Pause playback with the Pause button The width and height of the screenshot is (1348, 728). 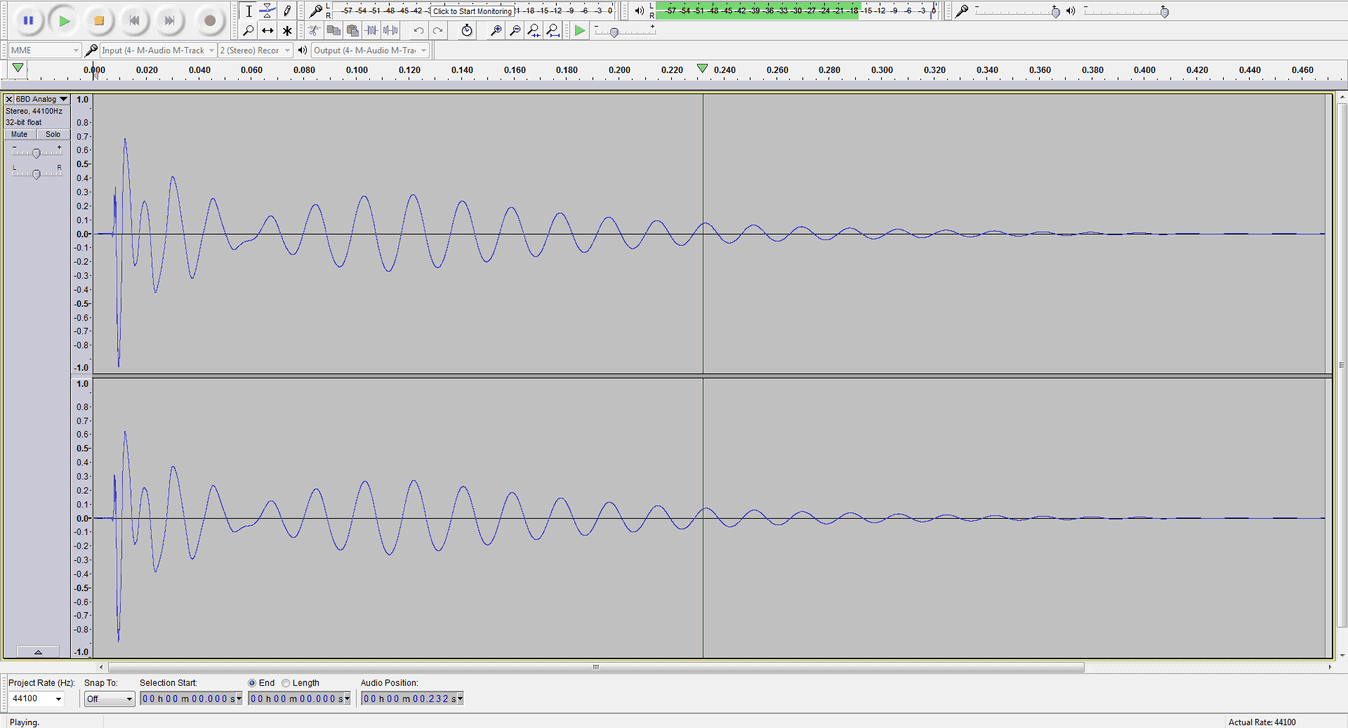(x=28, y=20)
